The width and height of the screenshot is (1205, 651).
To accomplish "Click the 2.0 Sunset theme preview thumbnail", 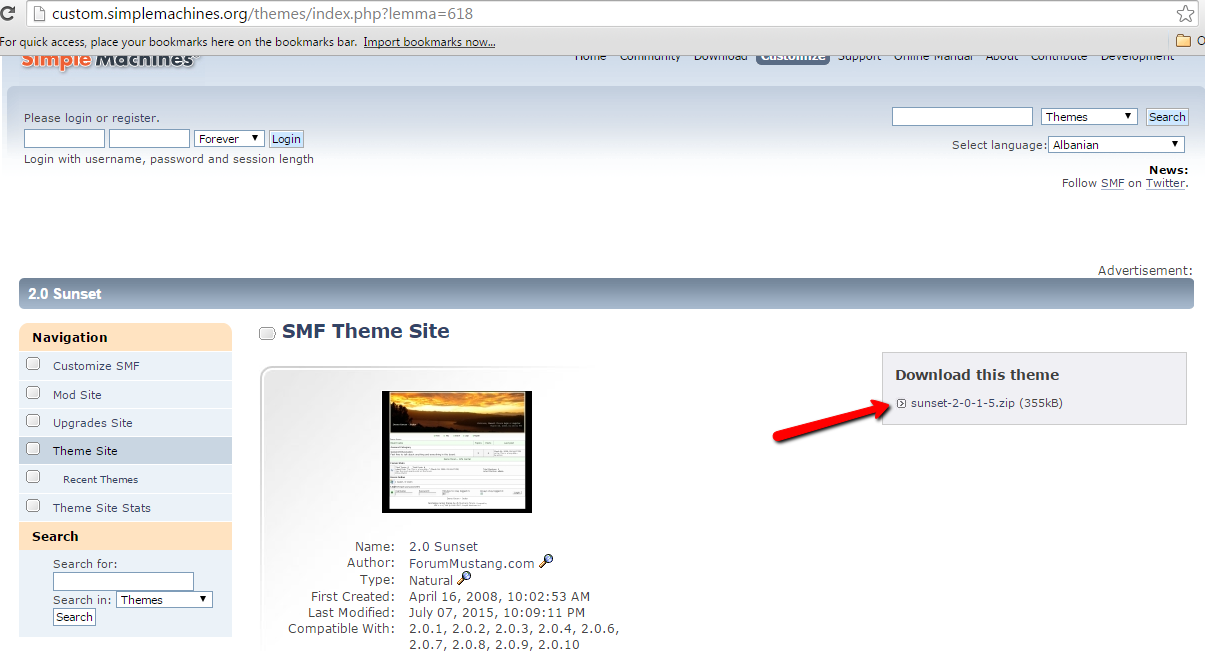I will click(x=456, y=452).
